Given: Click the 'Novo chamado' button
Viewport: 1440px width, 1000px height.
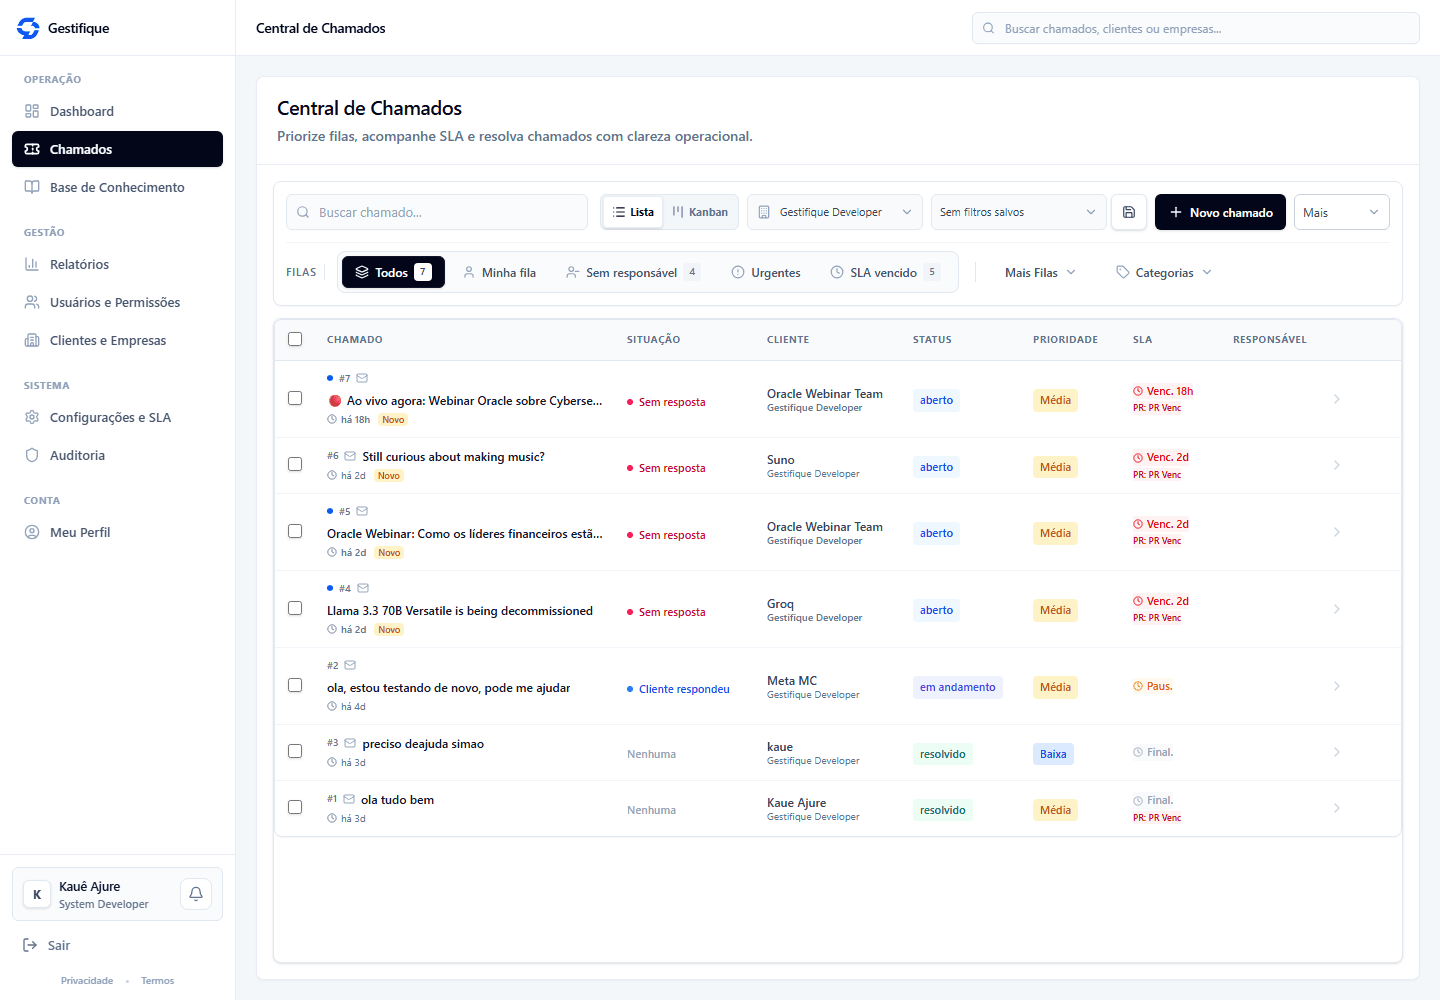Looking at the screenshot, I should tap(1220, 212).
